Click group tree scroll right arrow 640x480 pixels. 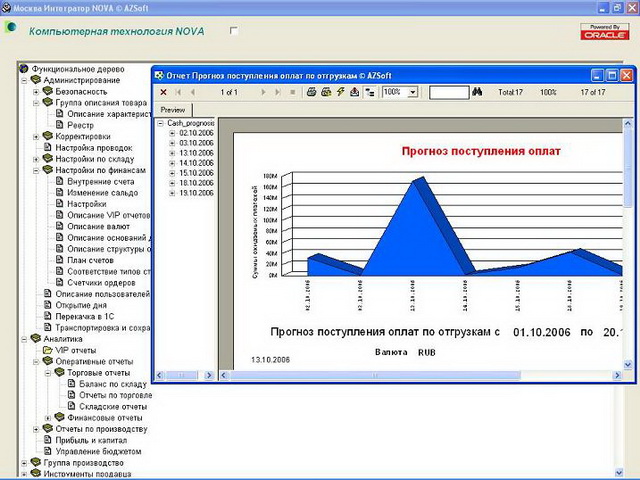pos(209,375)
